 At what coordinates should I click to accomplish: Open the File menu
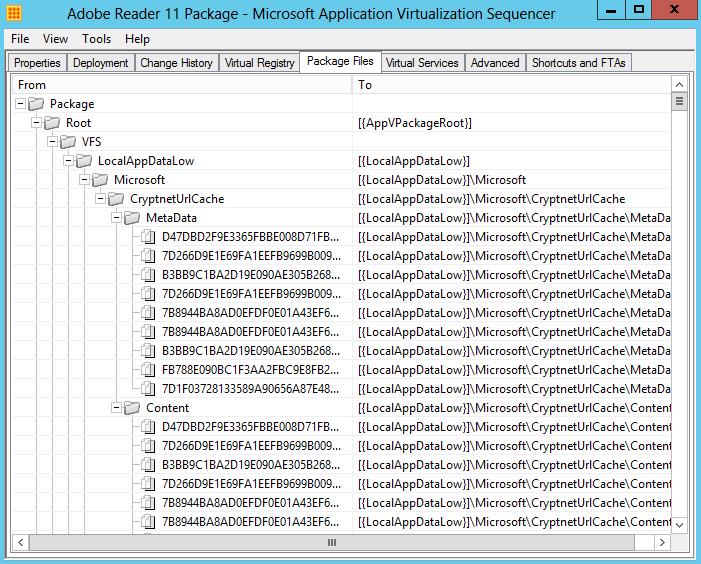(x=20, y=39)
